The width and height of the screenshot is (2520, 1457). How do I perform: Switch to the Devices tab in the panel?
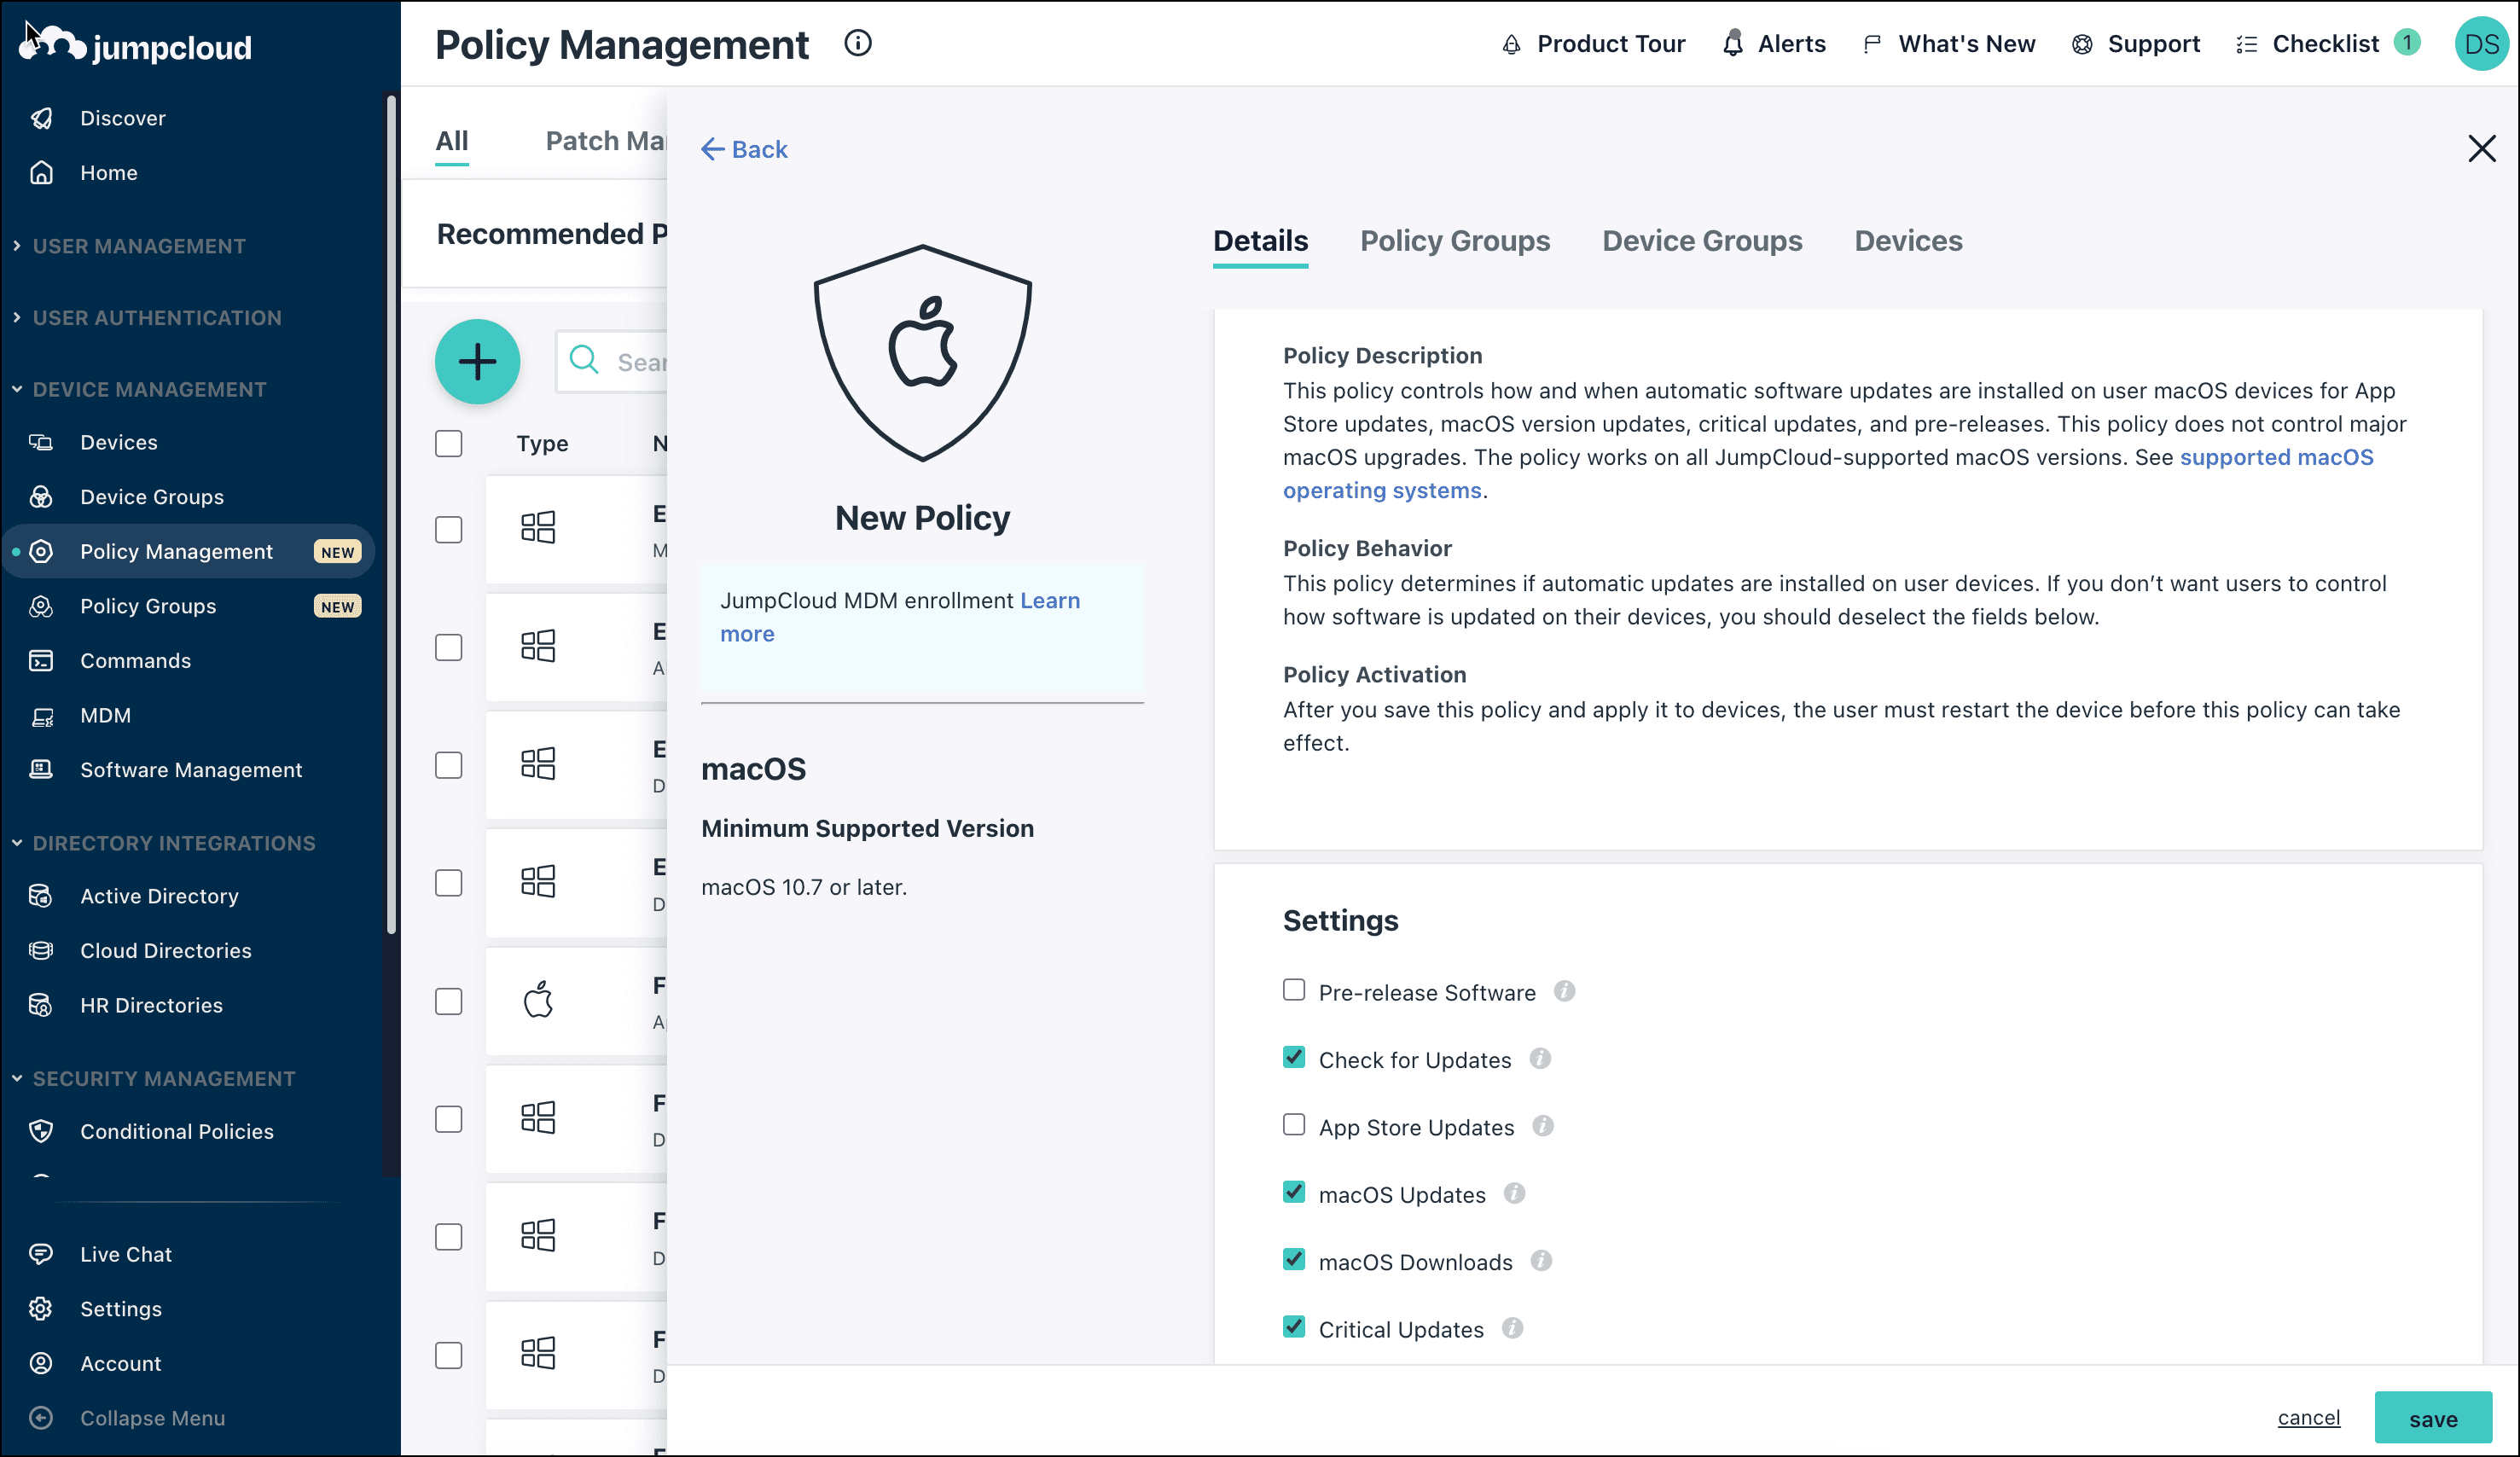[1908, 241]
